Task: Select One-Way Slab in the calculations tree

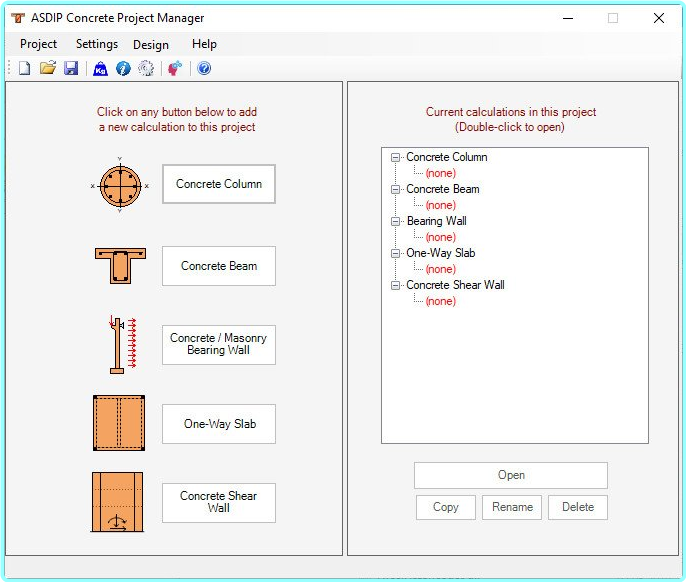Action: 441,253
